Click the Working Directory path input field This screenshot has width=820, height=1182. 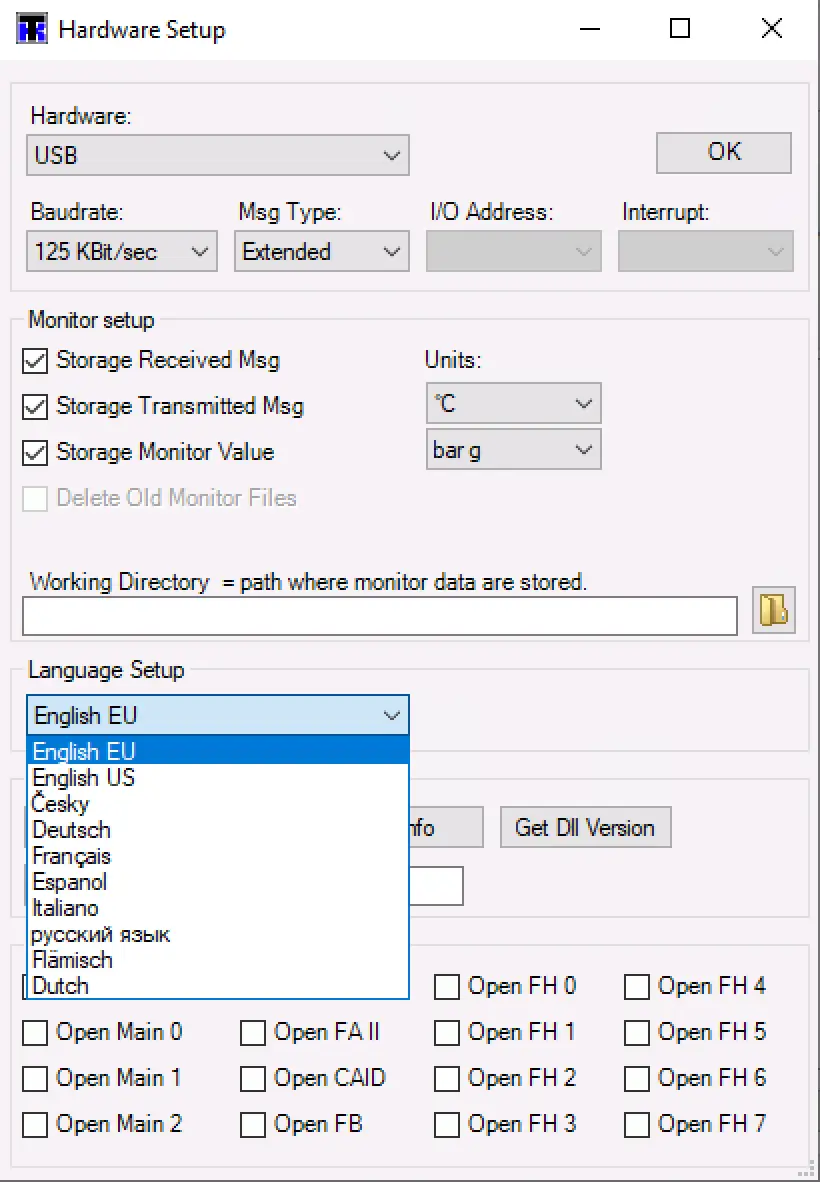pos(379,616)
